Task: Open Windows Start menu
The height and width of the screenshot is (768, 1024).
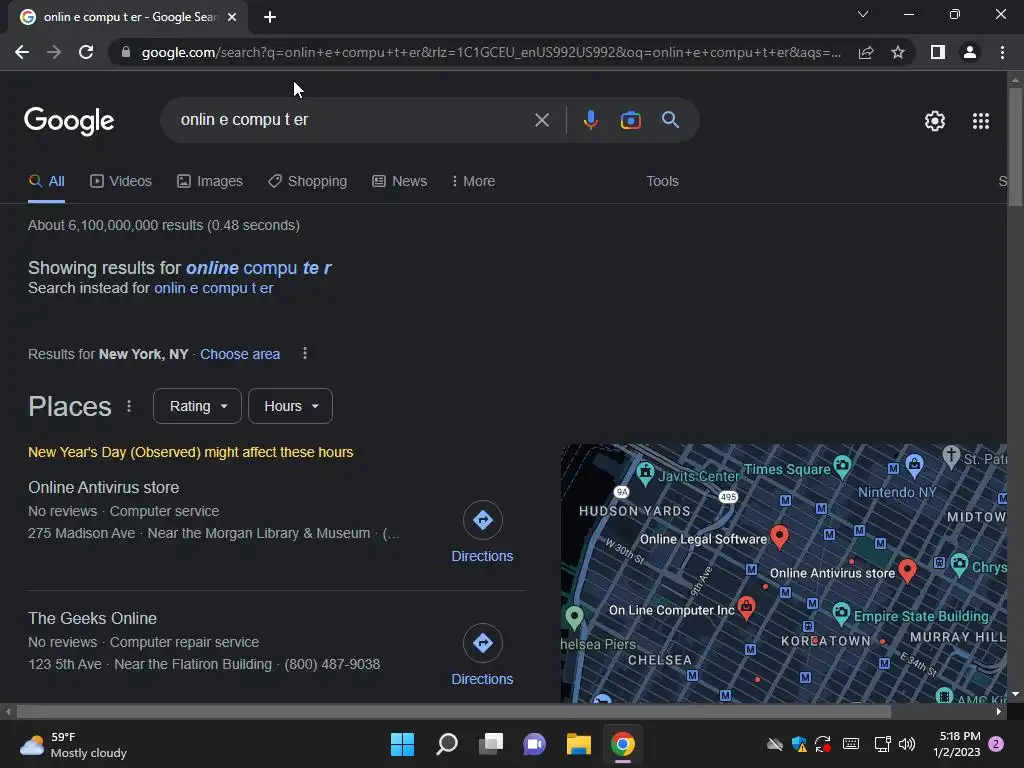Action: pyautogui.click(x=402, y=744)
